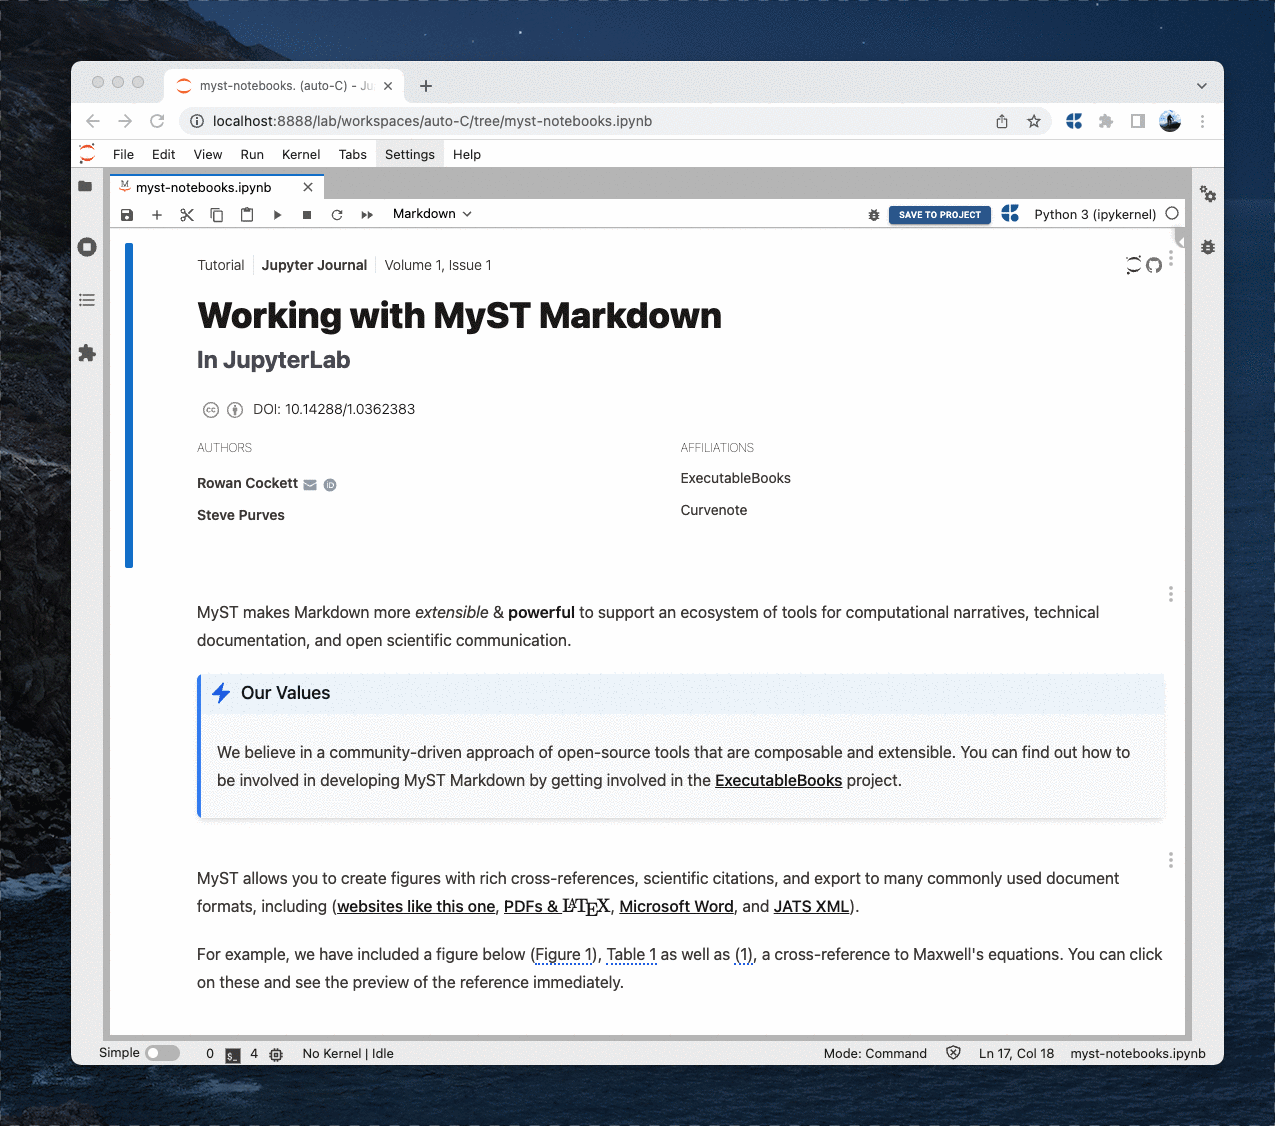Open the first cell's three-dot options
Screen dimensions: 1275x1126
(x=1171, y=257)
